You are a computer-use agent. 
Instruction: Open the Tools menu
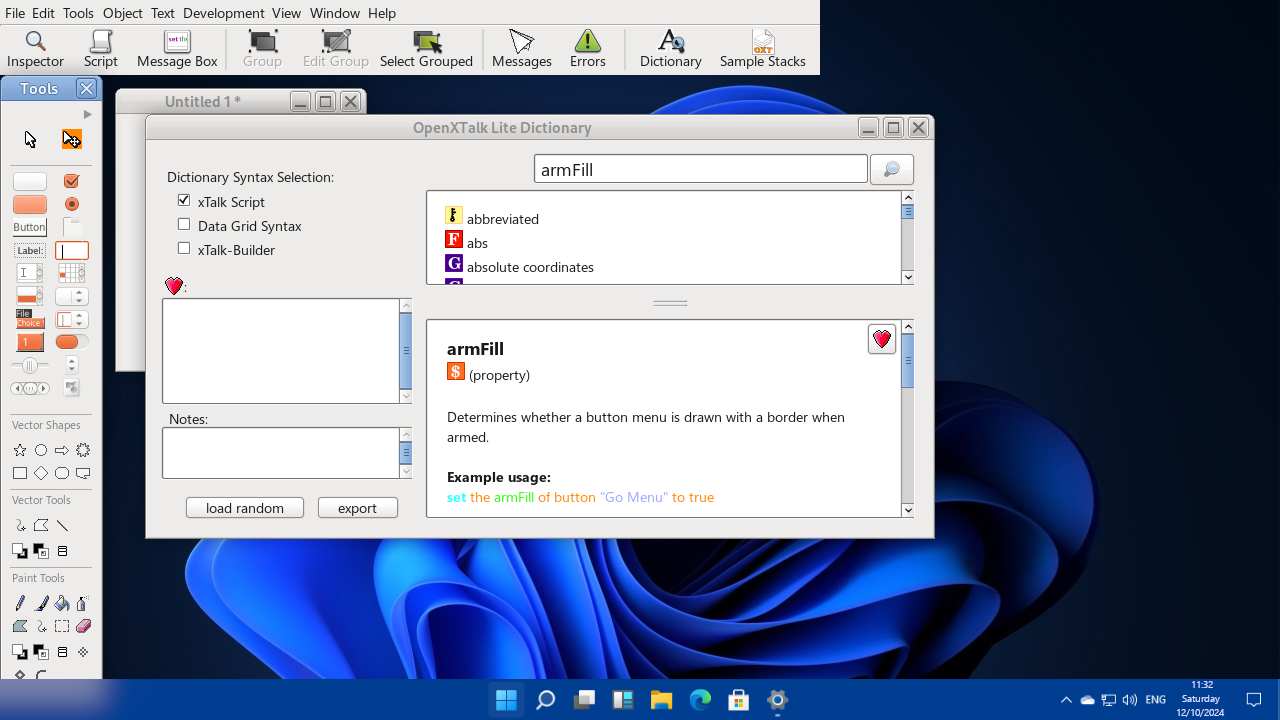coord(78,13)
